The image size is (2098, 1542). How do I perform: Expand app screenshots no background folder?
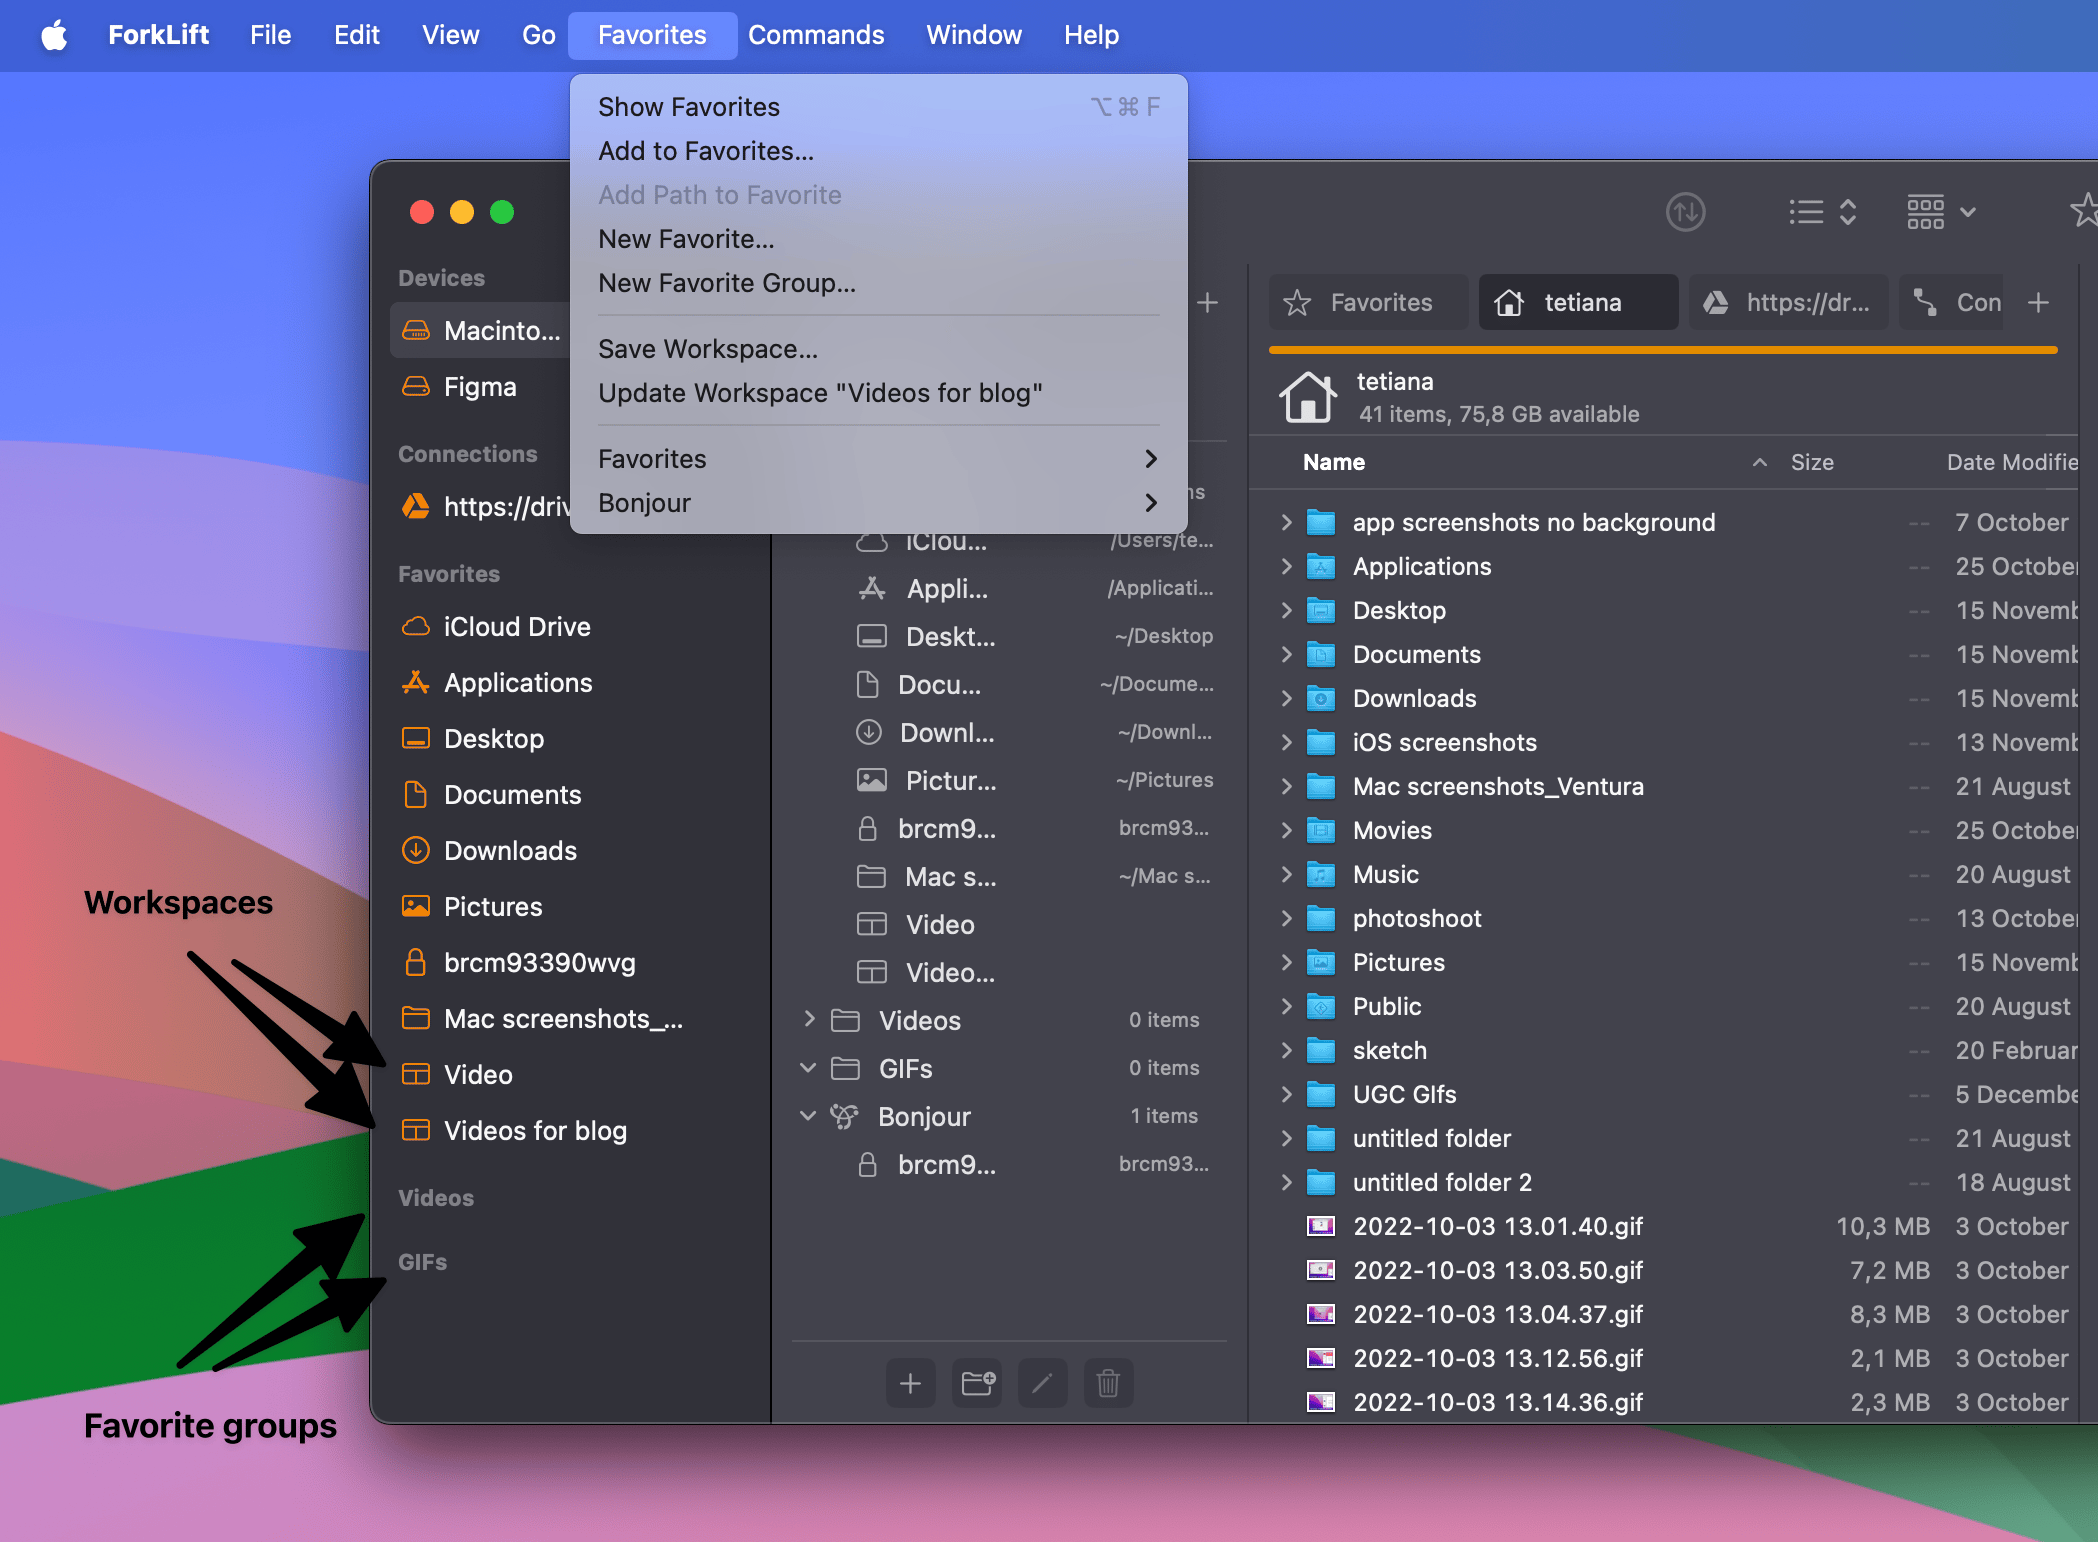coord(1287,522)
